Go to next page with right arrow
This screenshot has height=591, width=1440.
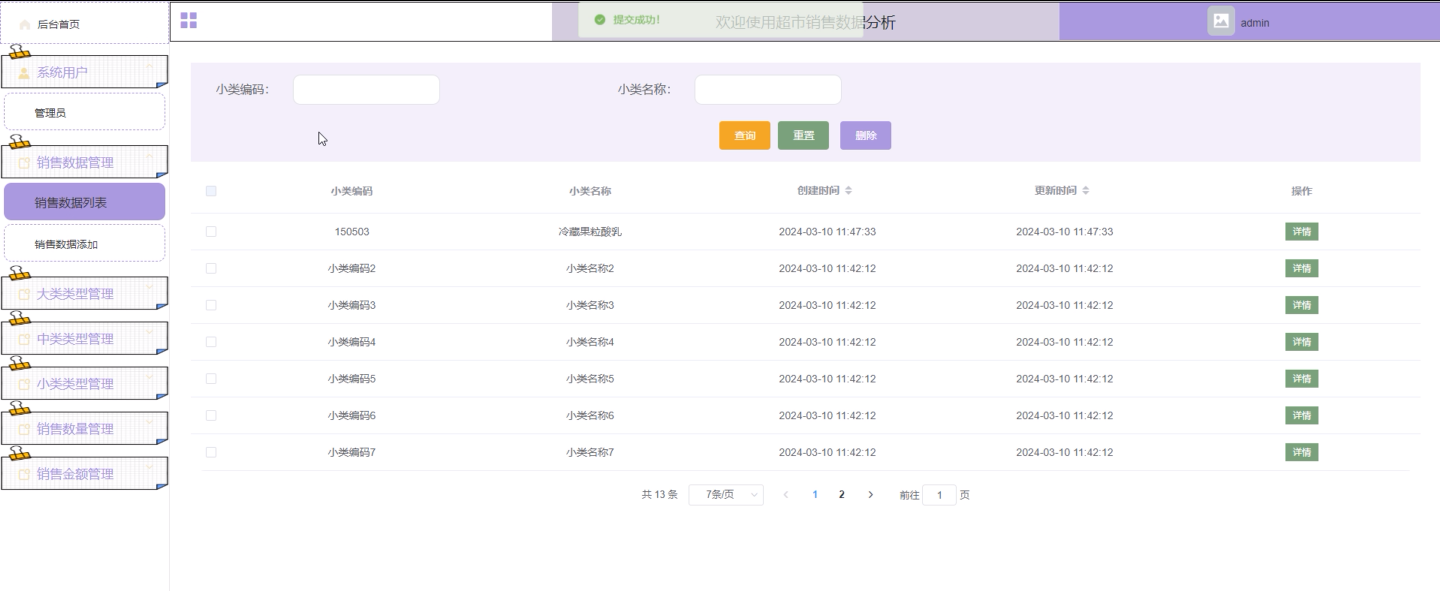(x=870, y=495)
